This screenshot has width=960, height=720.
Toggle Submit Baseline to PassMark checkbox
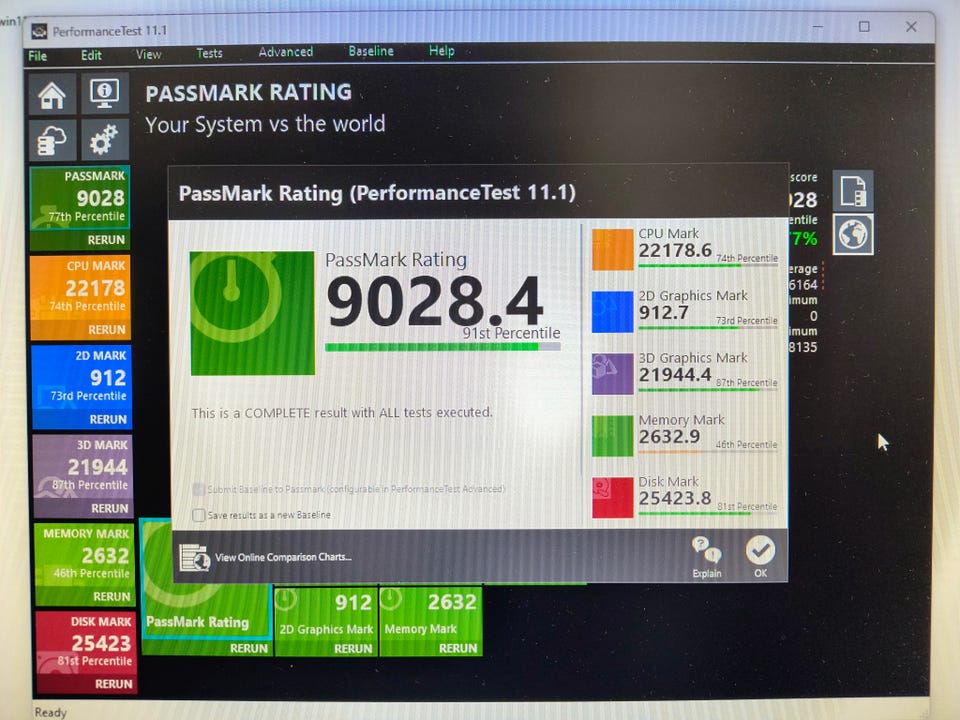(x=198, y=489)
